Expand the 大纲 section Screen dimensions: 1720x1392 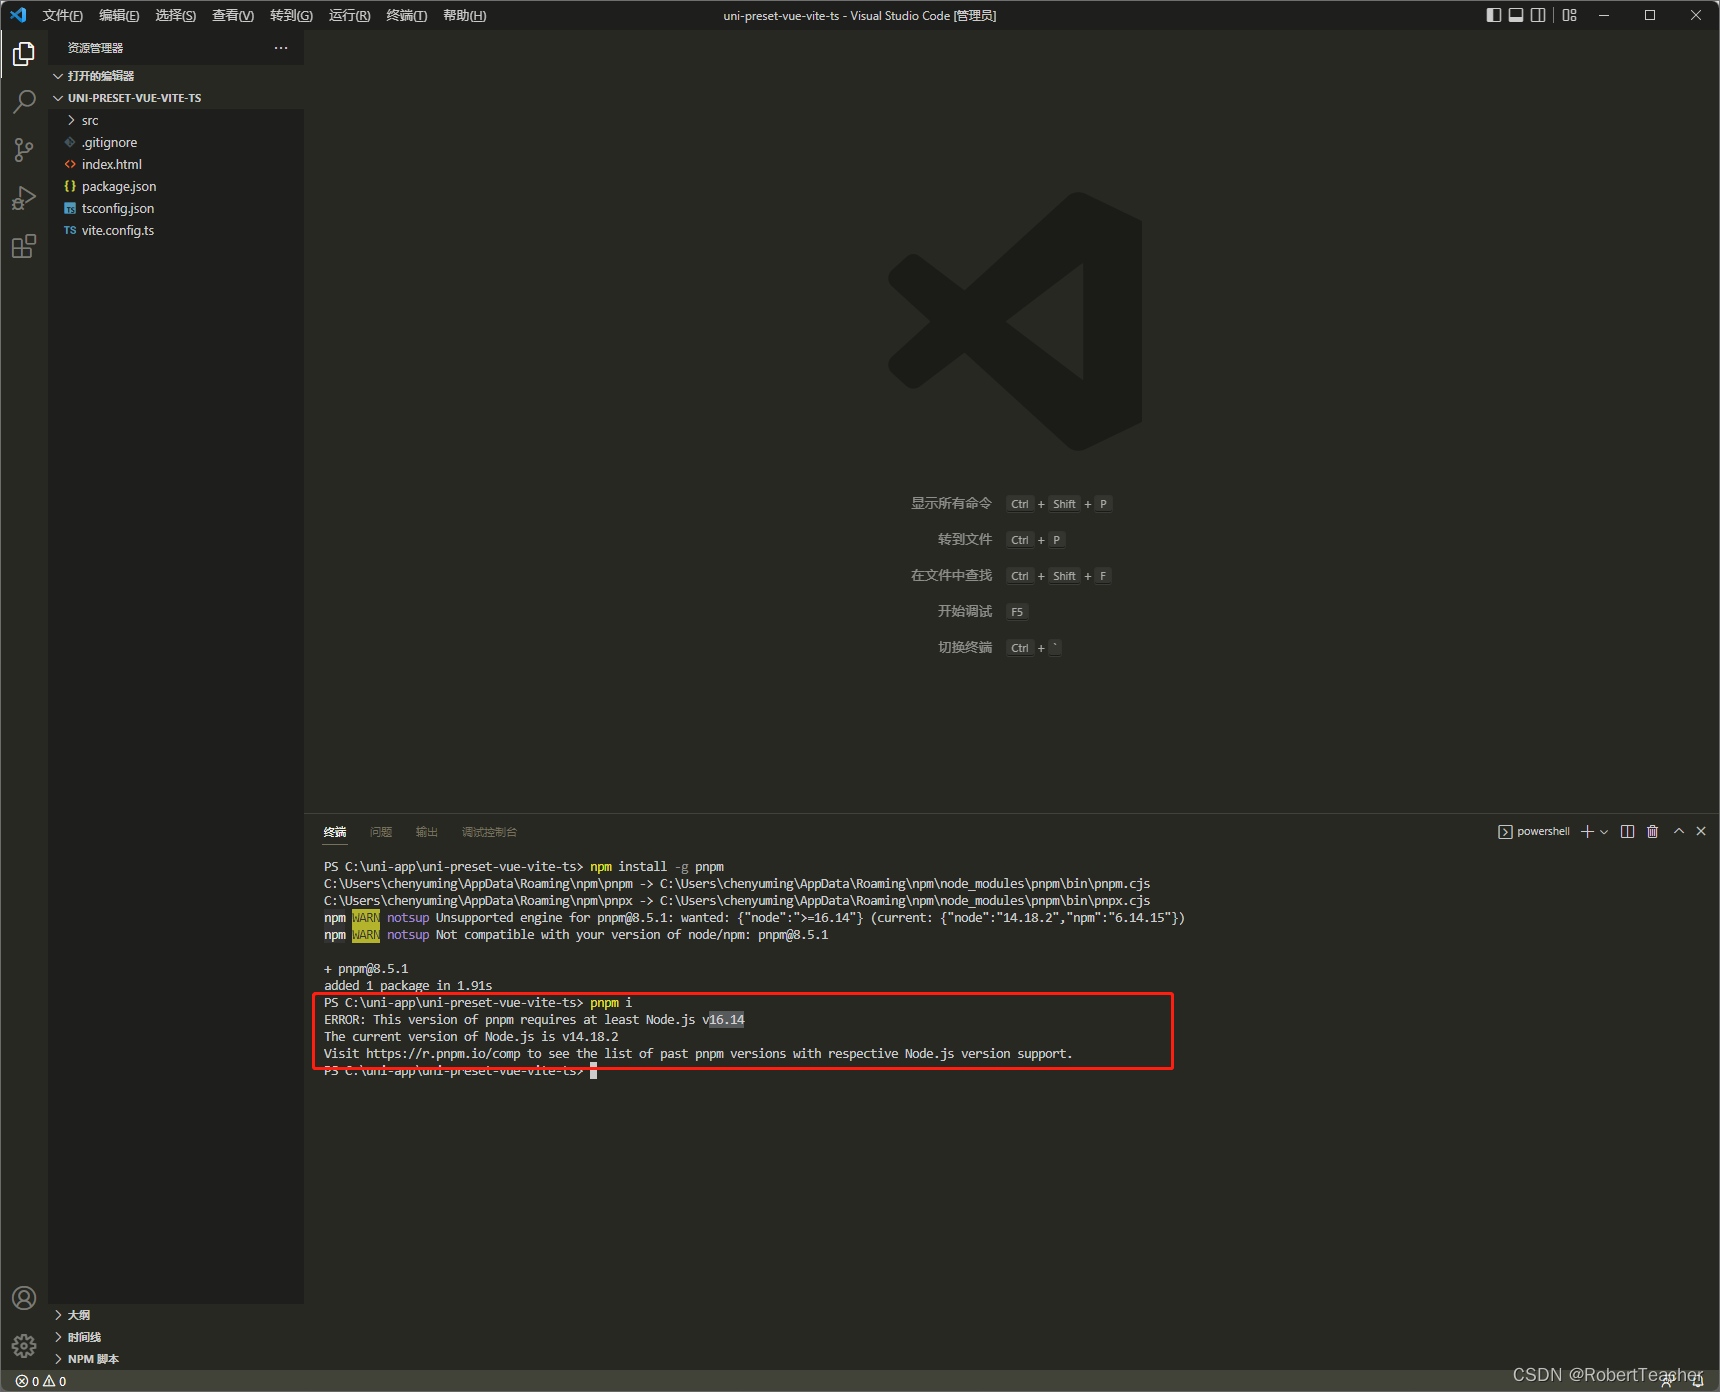click(x=176, y=1315)
